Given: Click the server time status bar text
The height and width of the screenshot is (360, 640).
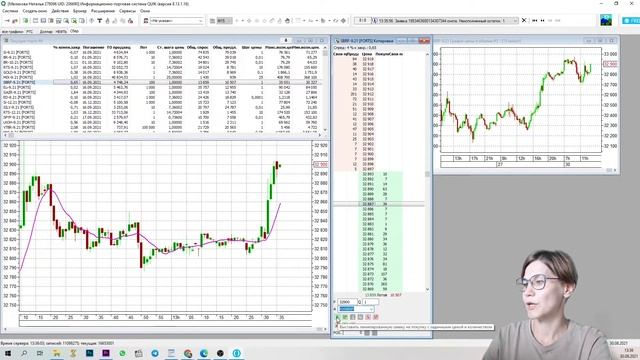Looking at the screenshot, I should [57, 343].
